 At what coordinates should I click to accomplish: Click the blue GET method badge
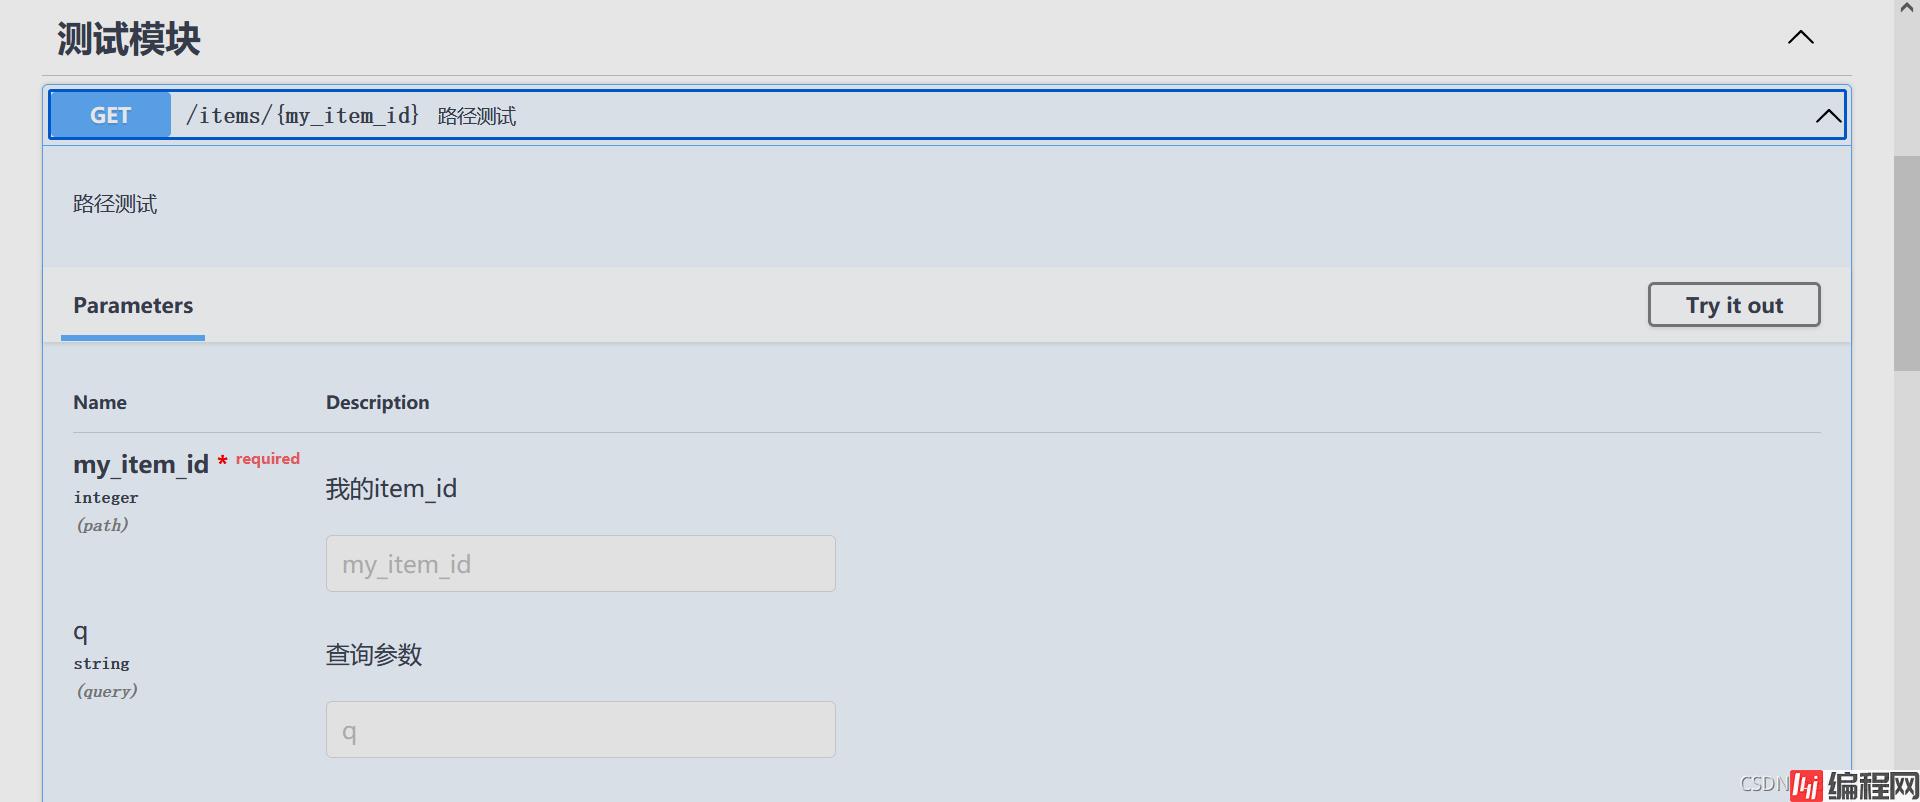[x=110, y=115]
